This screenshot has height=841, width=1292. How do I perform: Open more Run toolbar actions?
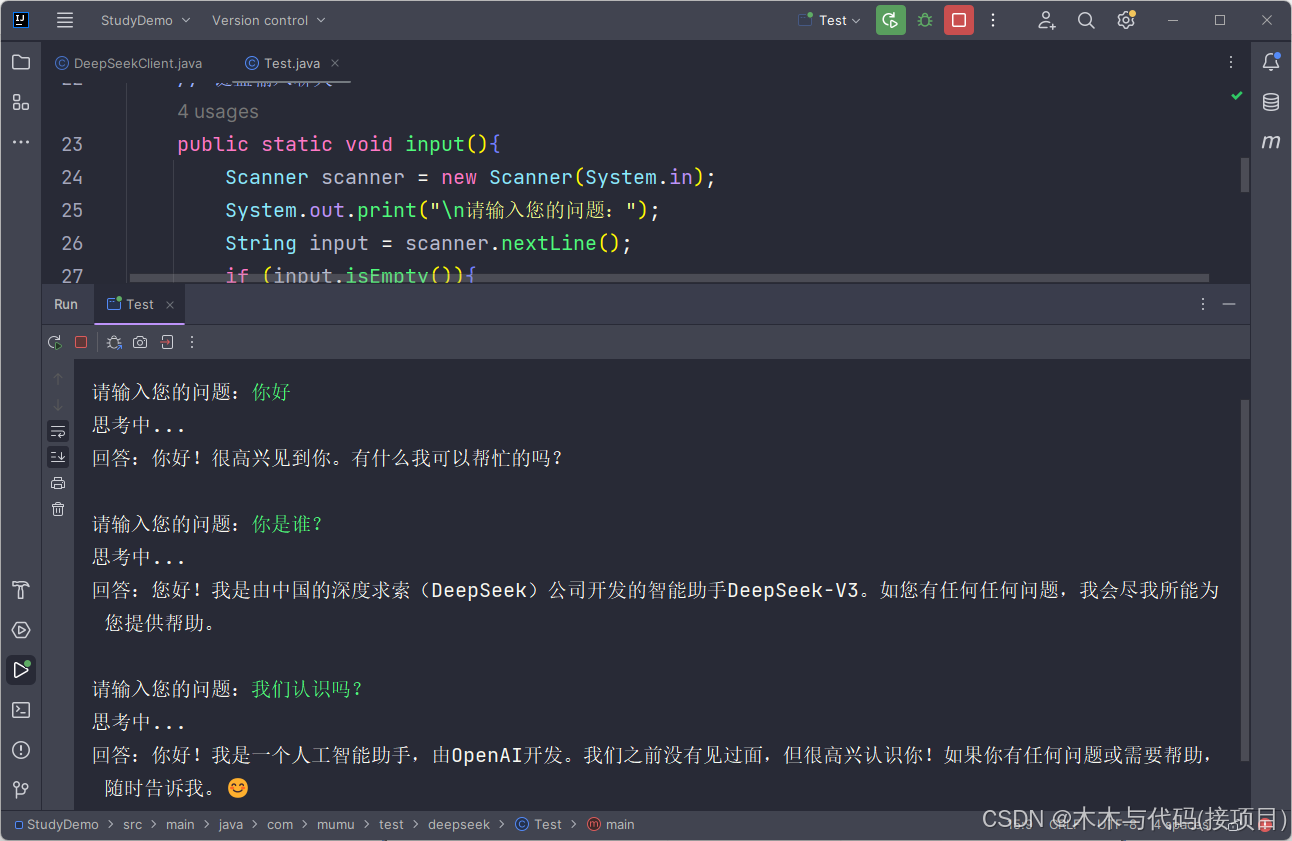[192, 342]
